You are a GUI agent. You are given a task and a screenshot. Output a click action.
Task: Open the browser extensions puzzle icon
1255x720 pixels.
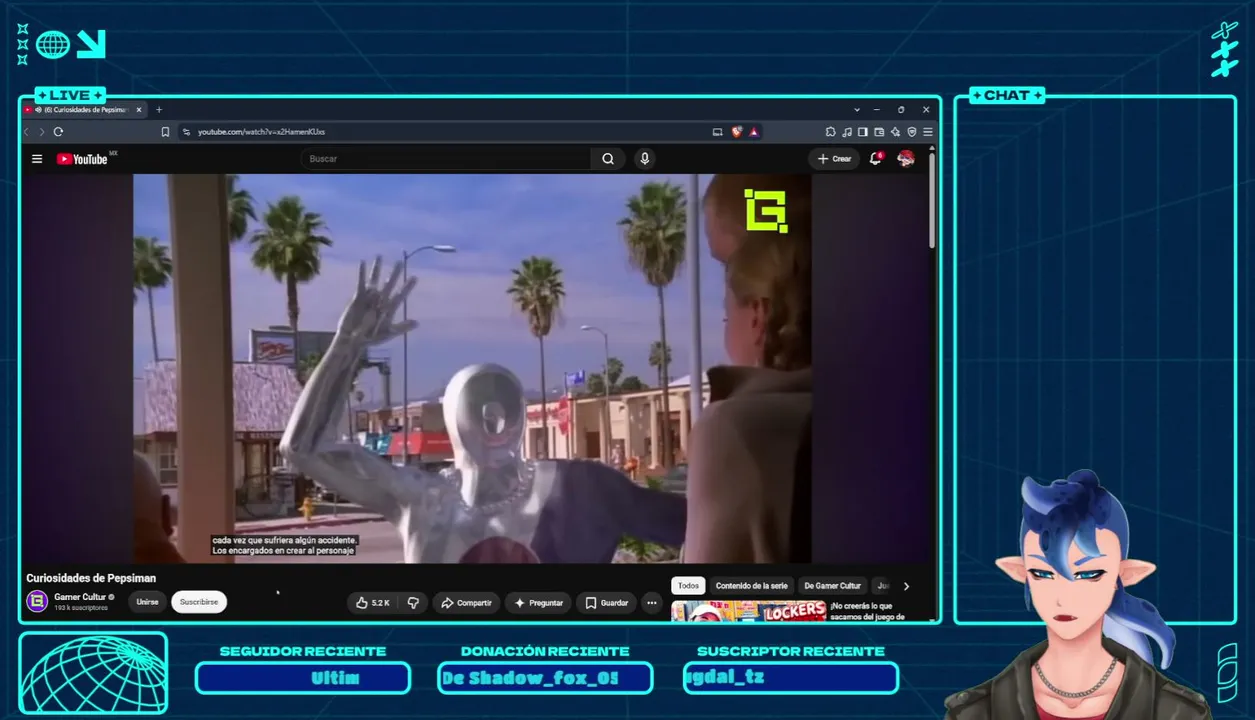coord(830,132)
